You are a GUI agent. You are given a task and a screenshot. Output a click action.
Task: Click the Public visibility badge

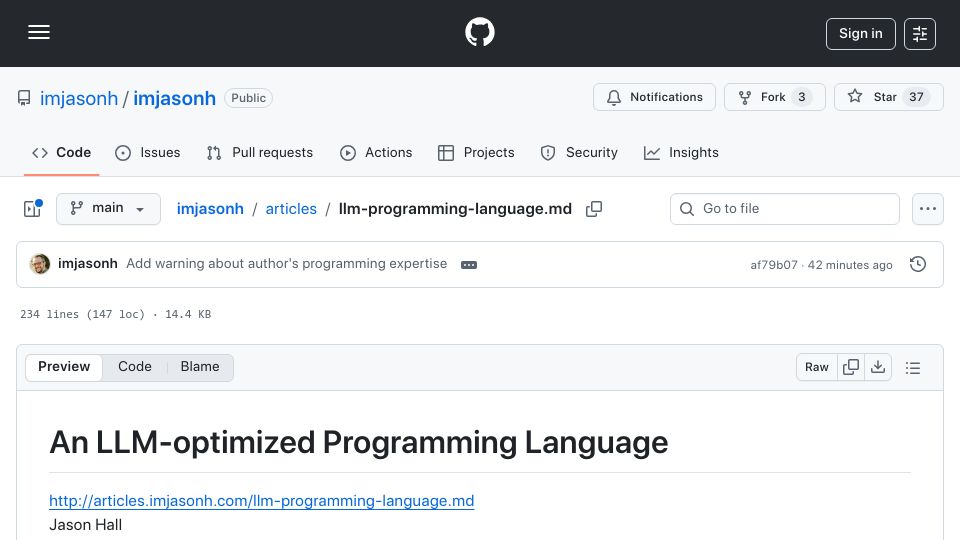click(x=249, y=98)
